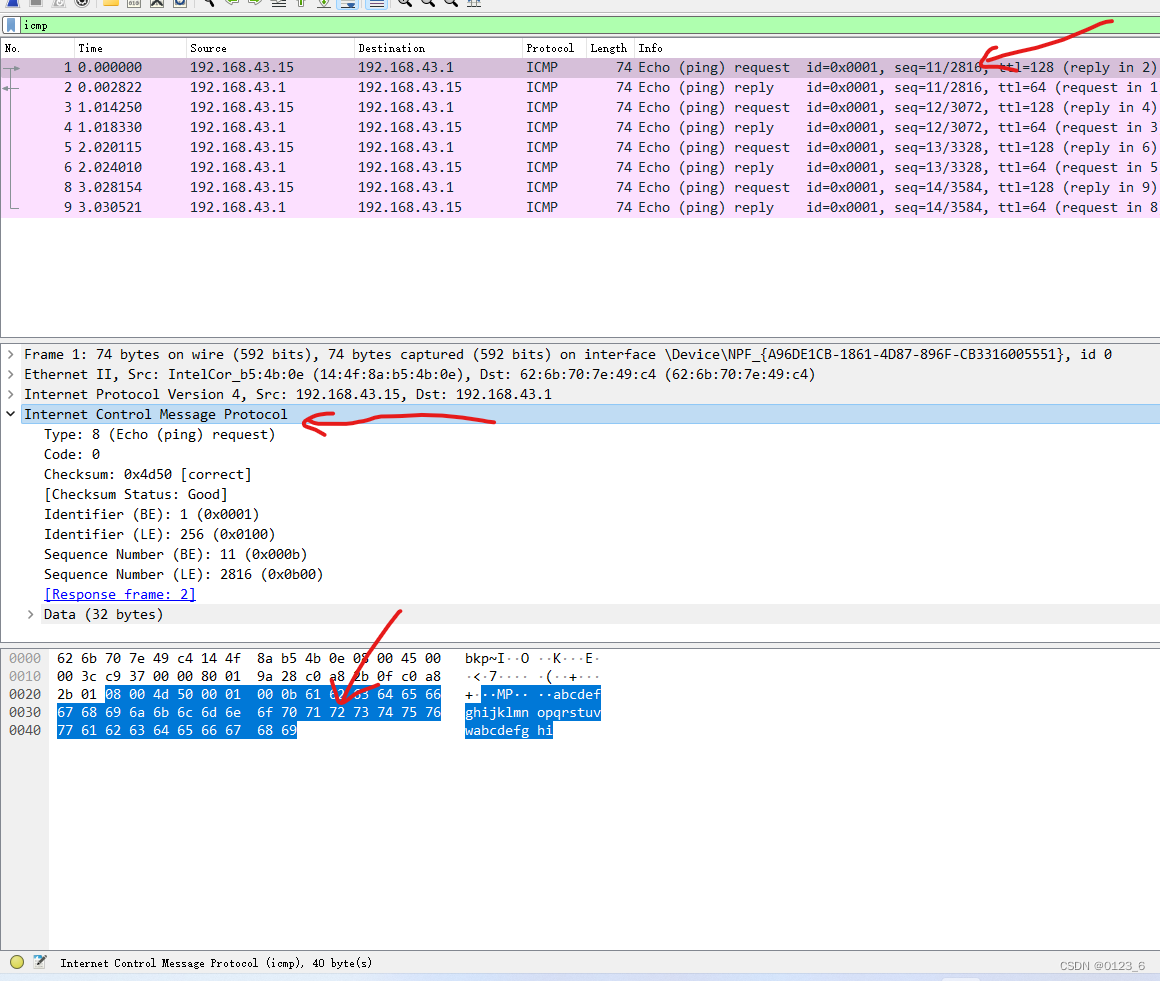Expand the Internet Protocol Version 4 node

(11, 394)
